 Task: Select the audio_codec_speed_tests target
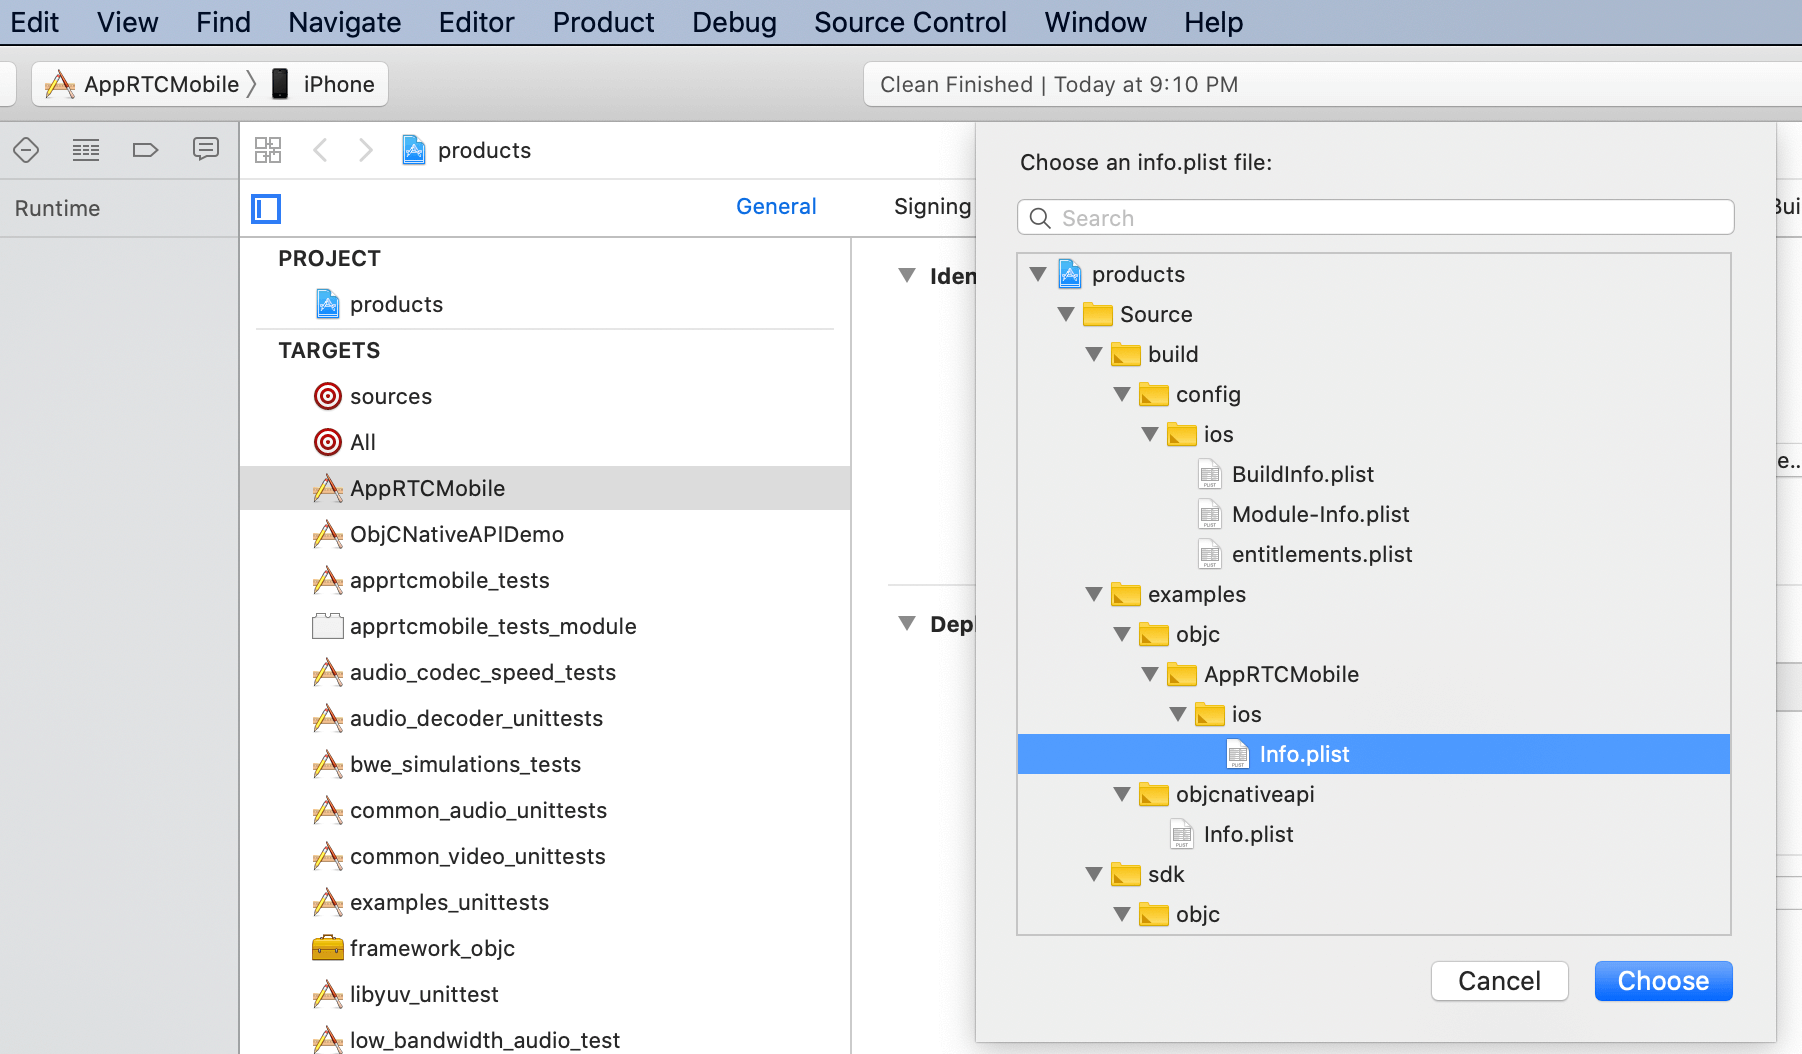coord(465,672)
